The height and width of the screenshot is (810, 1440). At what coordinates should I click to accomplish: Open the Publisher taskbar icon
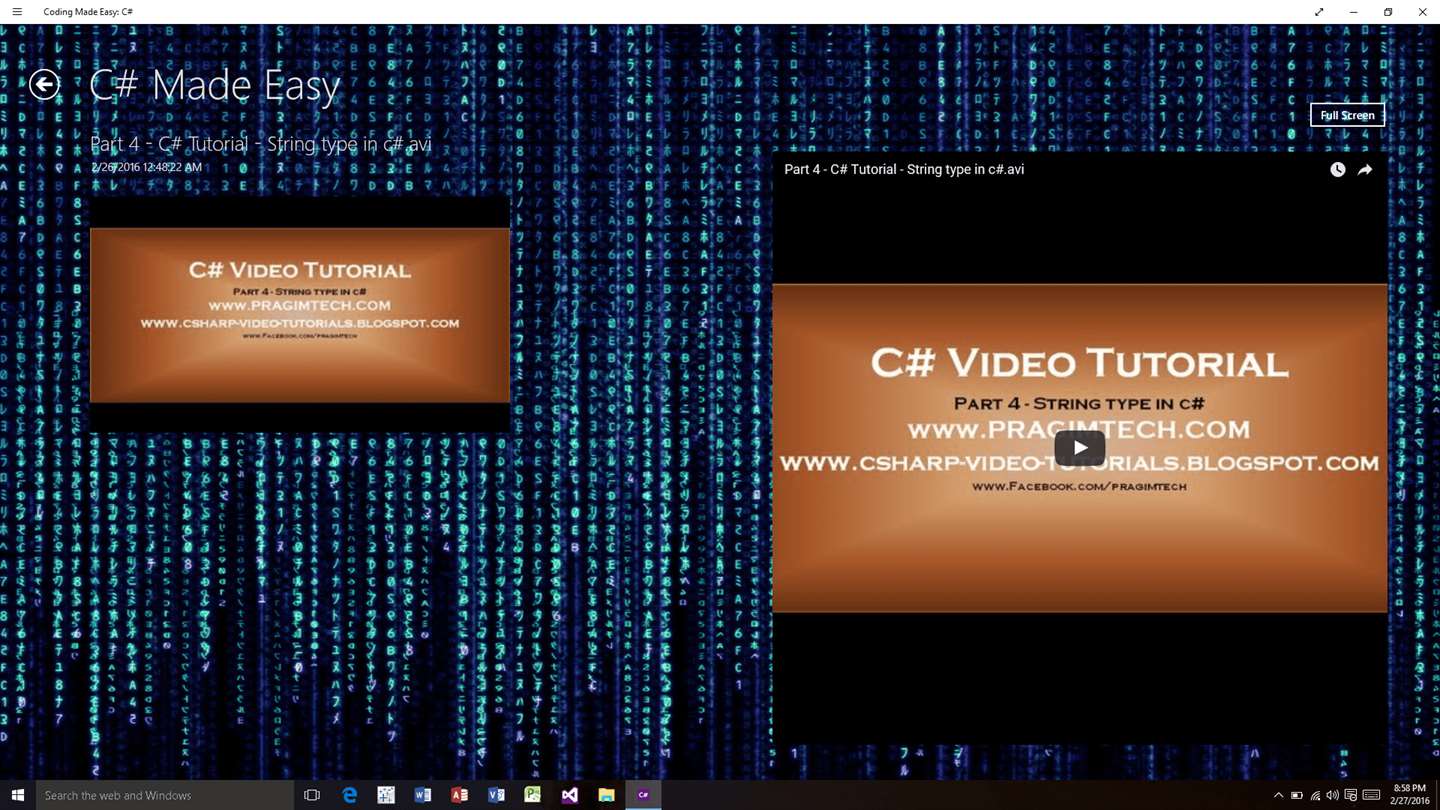point(533,795)
